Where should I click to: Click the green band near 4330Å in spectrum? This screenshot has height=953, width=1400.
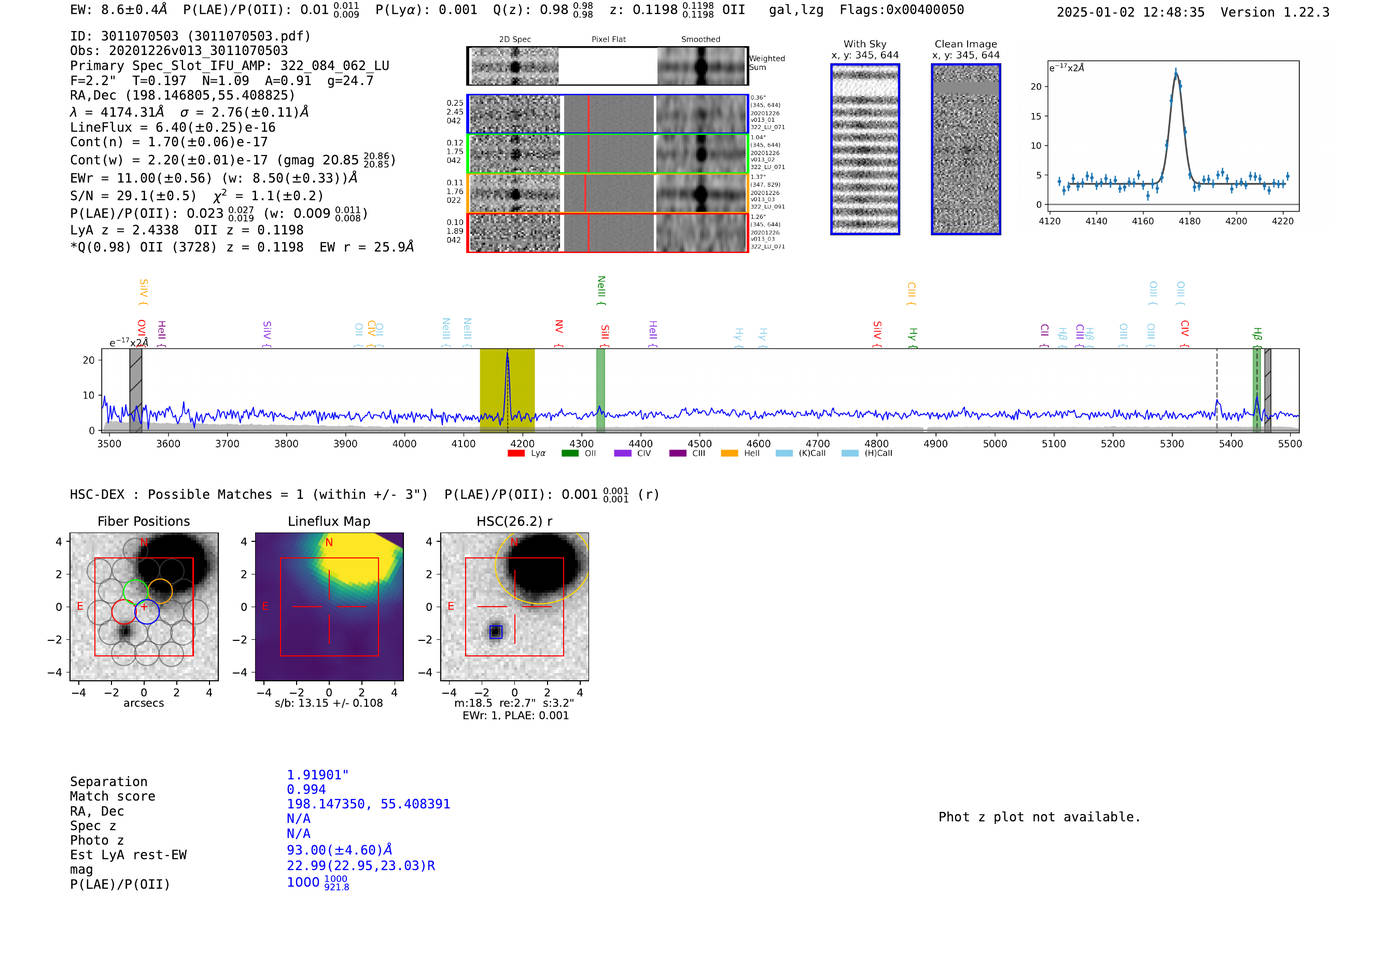[600, 389]
